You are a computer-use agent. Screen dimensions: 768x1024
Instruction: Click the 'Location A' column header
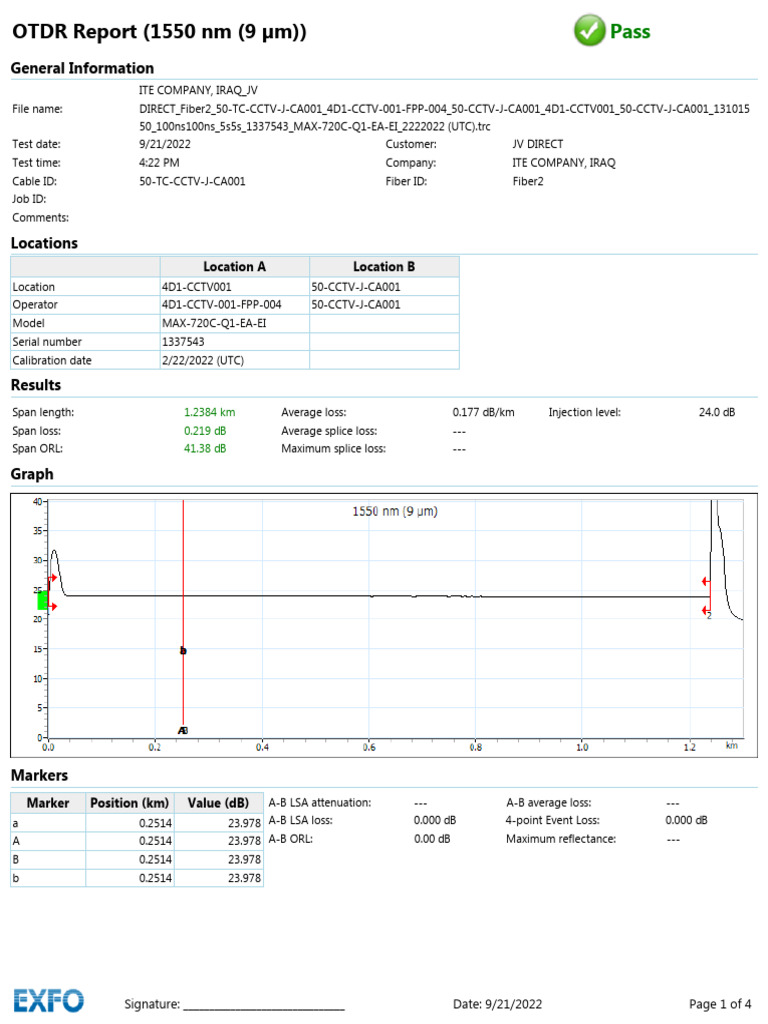[234, 266]
